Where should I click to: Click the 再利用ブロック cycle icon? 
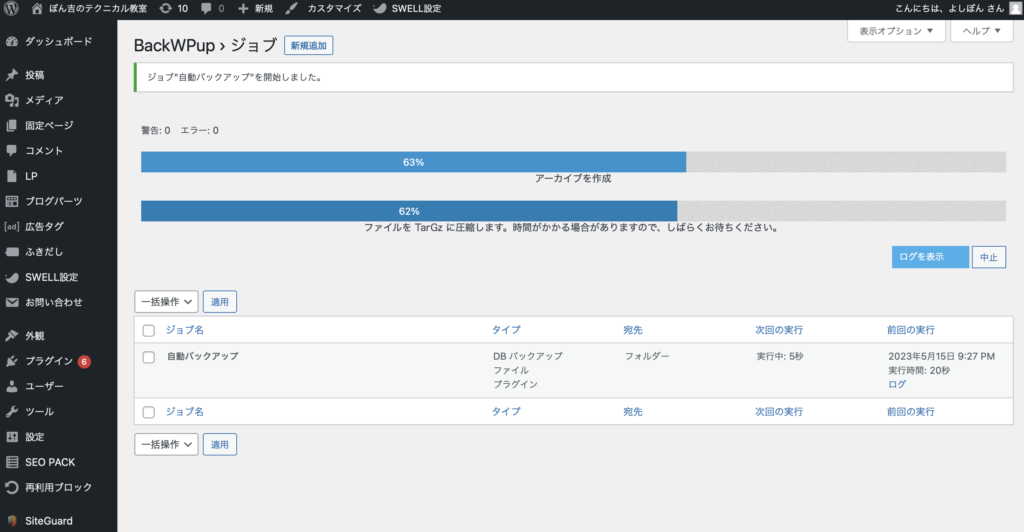12,487
